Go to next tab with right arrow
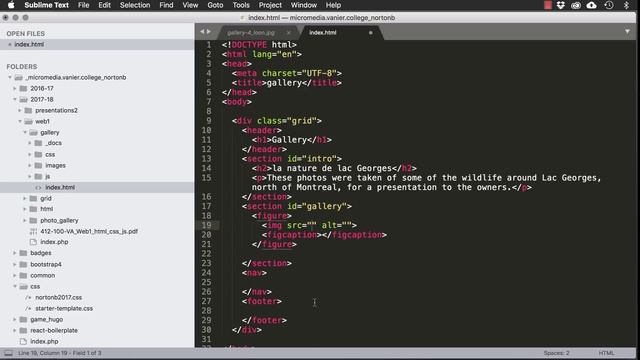Image resolution: width=640 pixels, height=360 pixels. [x=209, y=31]
